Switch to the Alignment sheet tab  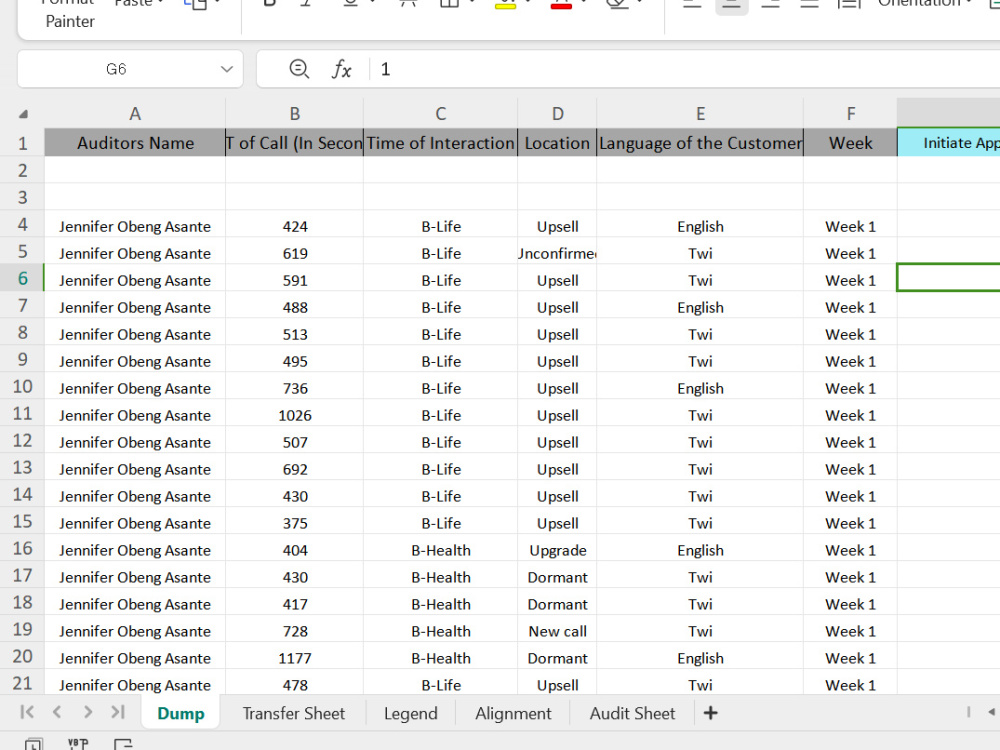[513, 713]
